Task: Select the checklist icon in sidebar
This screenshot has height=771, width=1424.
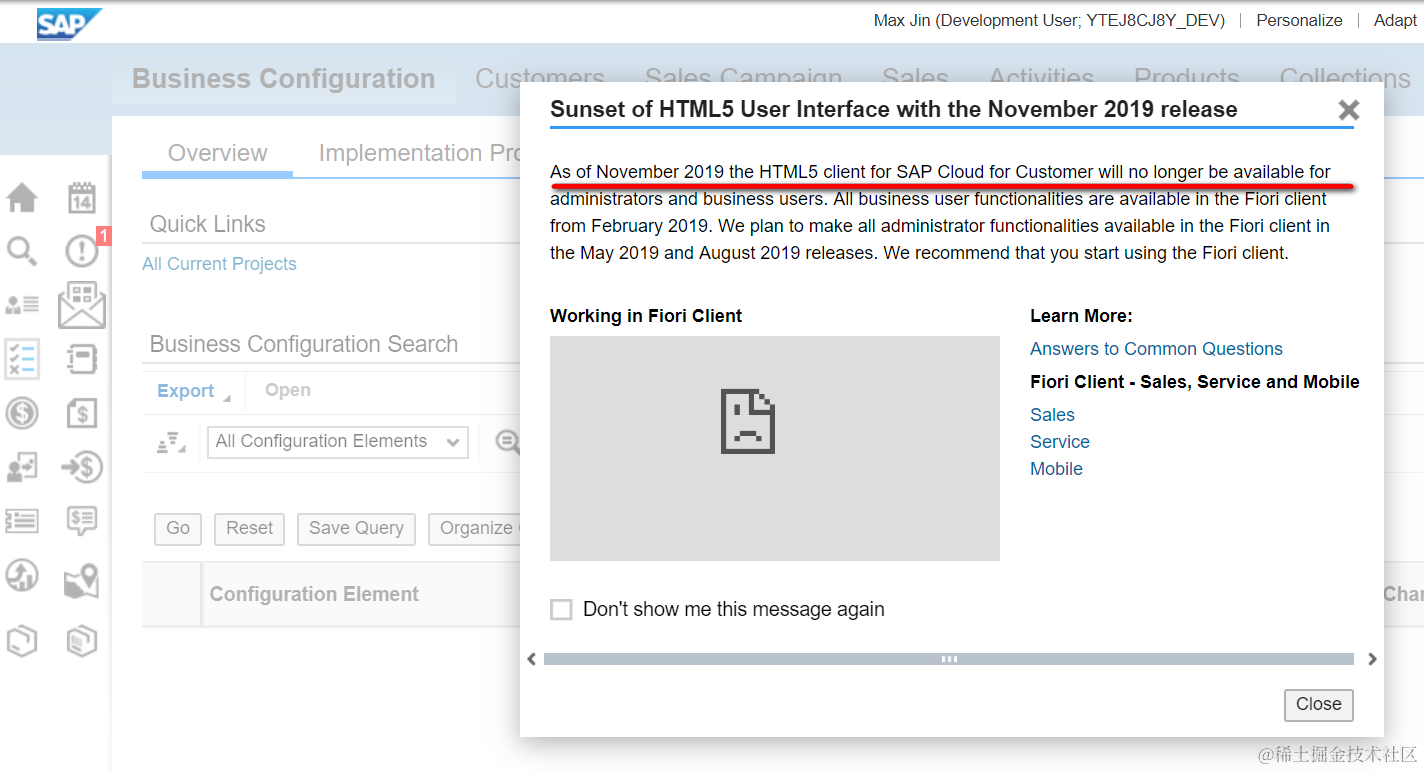Action: click(22, 358)
